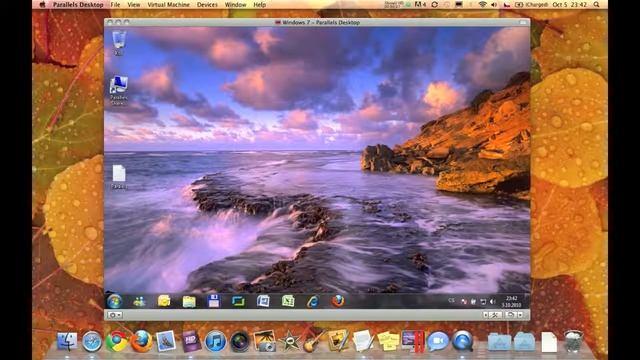Open the Trash in the Dock
The height and width of the screenshot is (360, 640).
click(x=573, y=341)
